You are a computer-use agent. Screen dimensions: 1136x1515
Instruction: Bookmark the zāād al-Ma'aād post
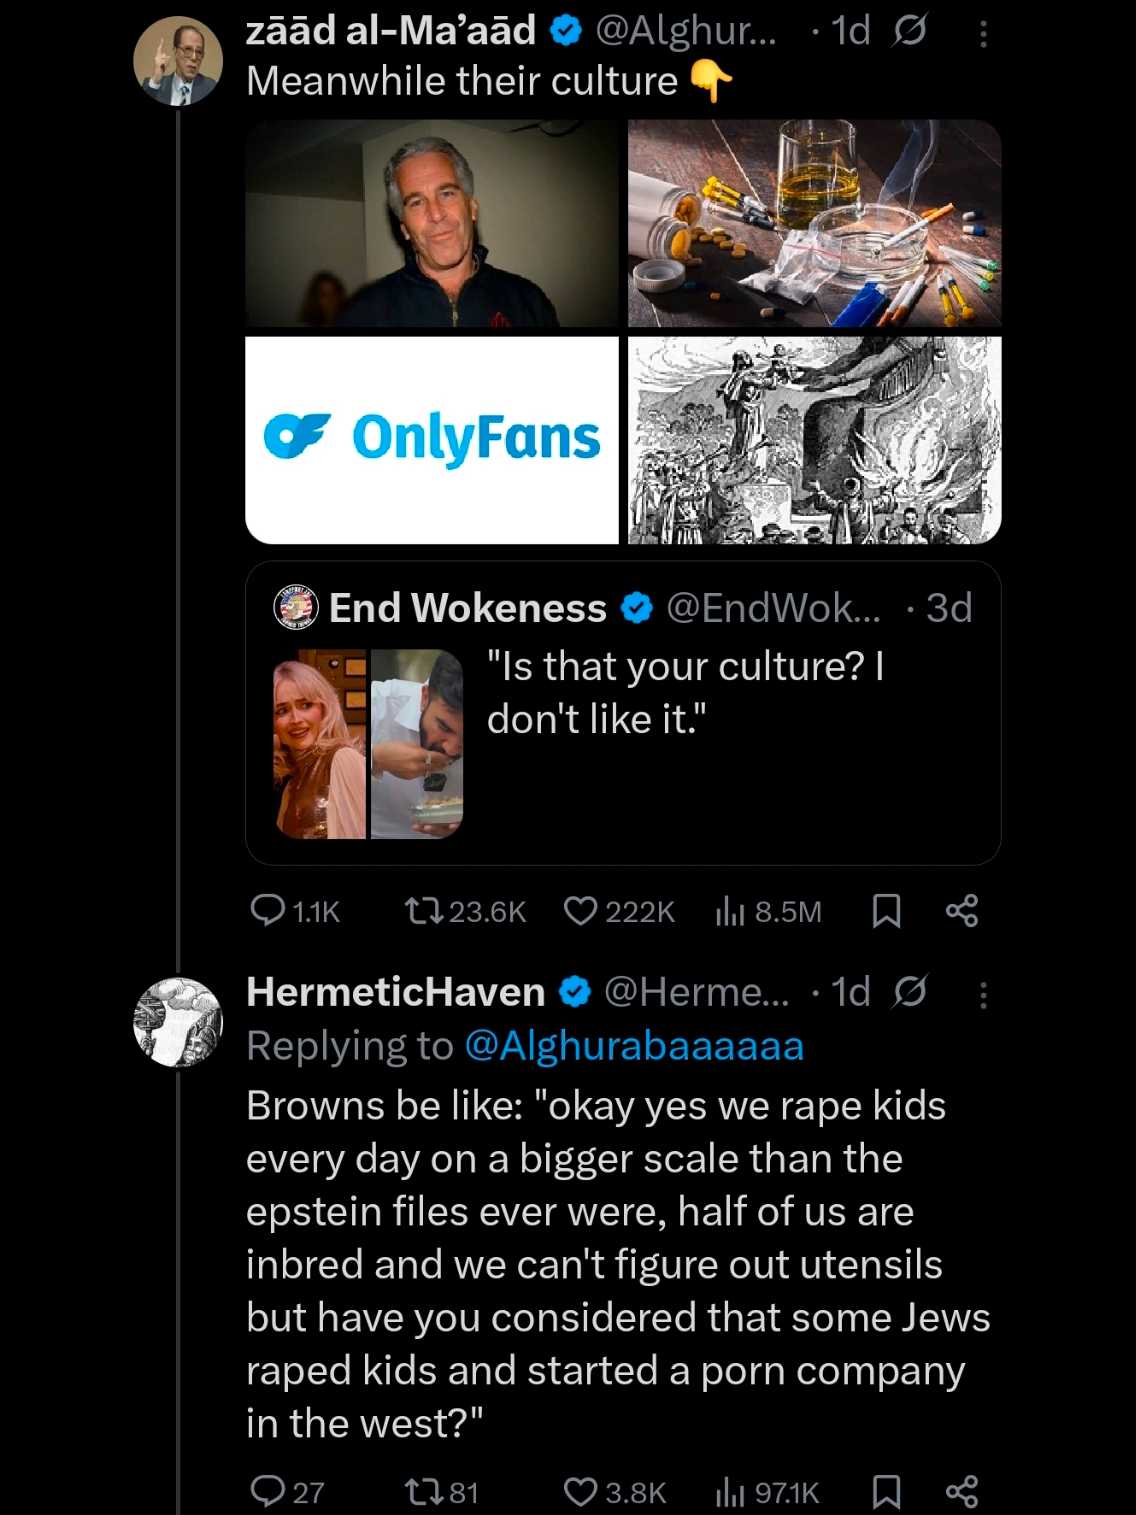coord(887,910)
